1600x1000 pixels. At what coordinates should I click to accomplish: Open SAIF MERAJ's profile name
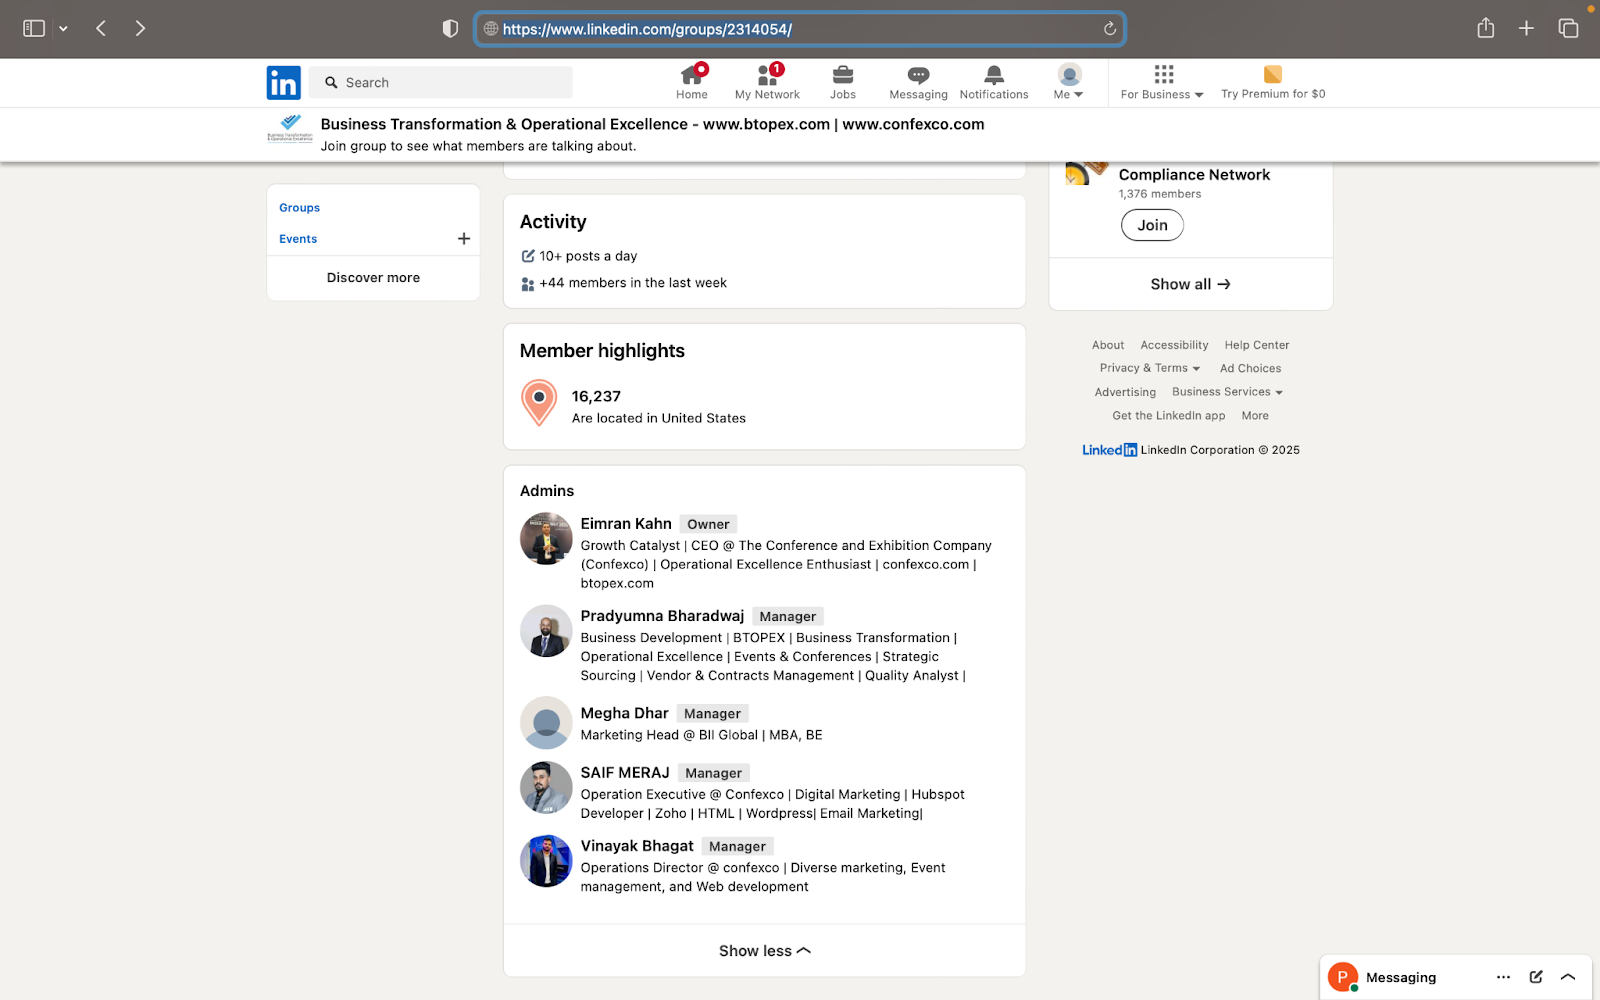click(x=625, y=773)
